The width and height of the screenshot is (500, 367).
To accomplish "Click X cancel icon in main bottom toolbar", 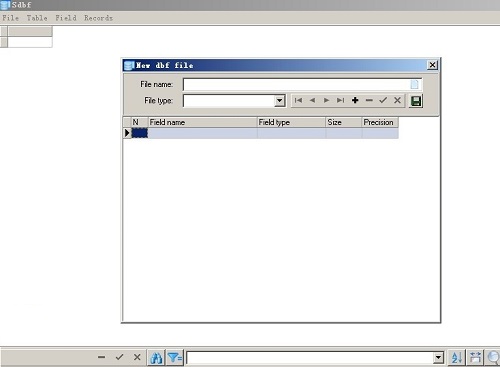I will point(137,357).
